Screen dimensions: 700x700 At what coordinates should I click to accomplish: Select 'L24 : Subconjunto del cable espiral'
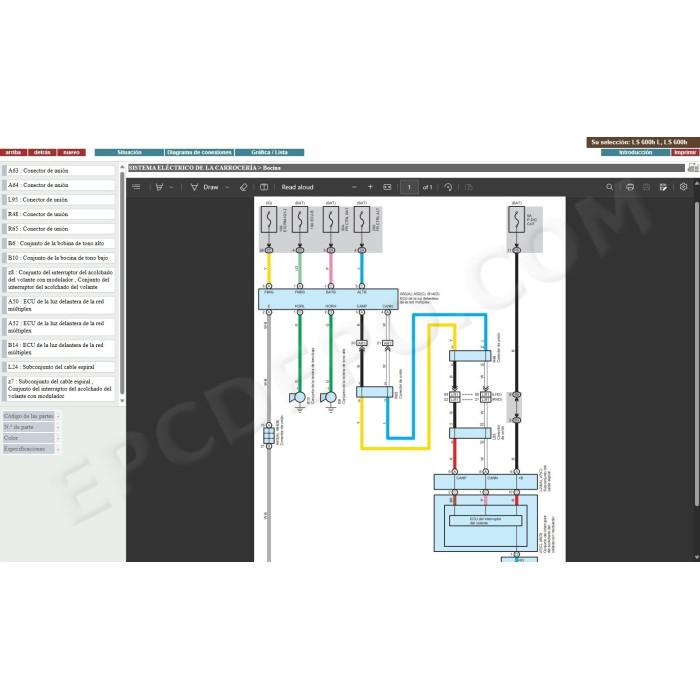click(x=60, y=367)
